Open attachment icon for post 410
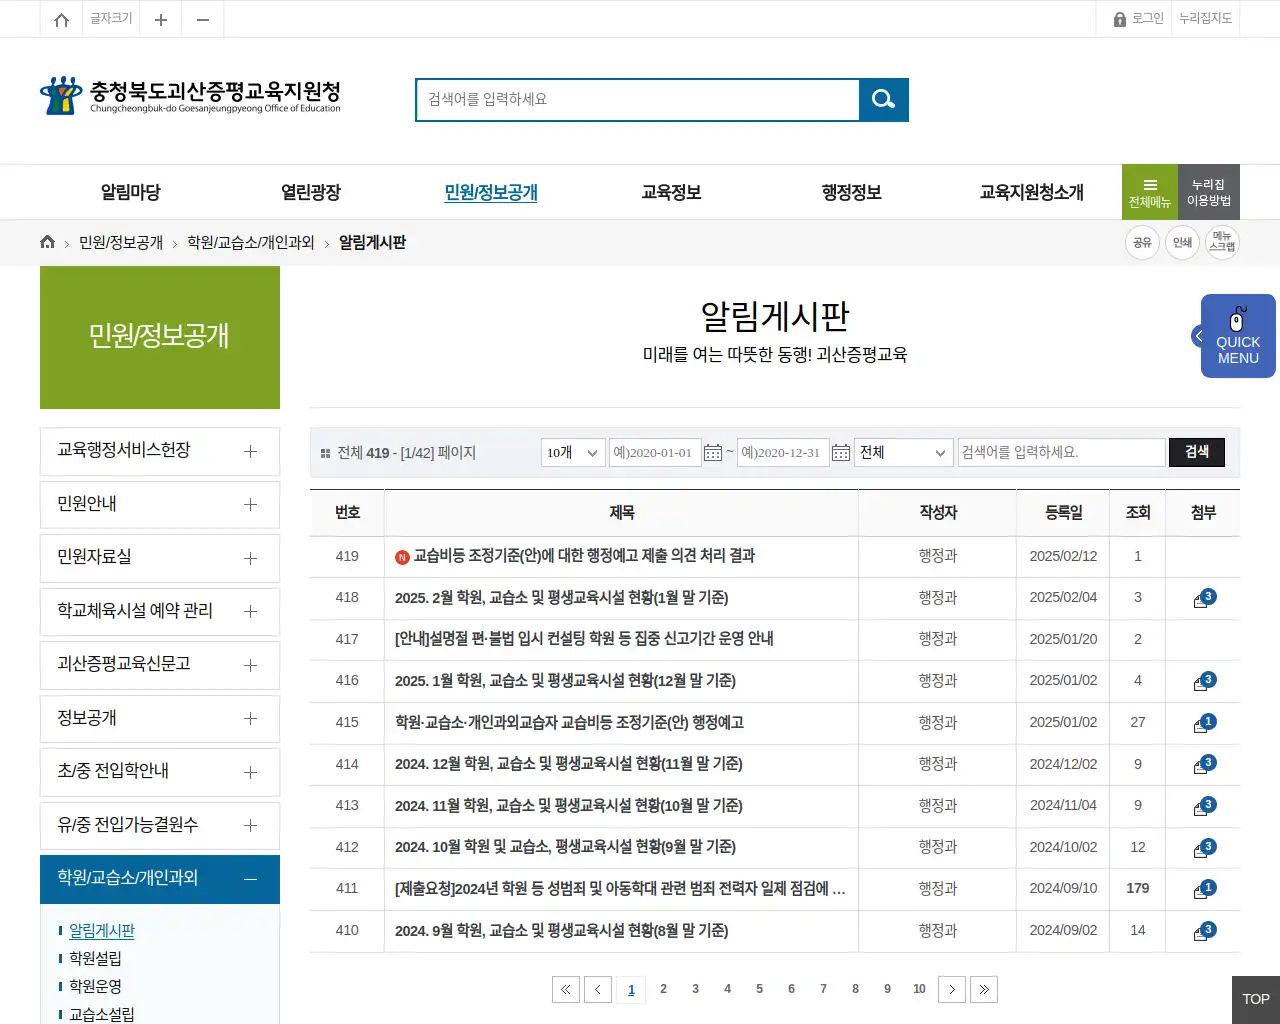This screenshot has width=1280, height=1024. 1203,931
